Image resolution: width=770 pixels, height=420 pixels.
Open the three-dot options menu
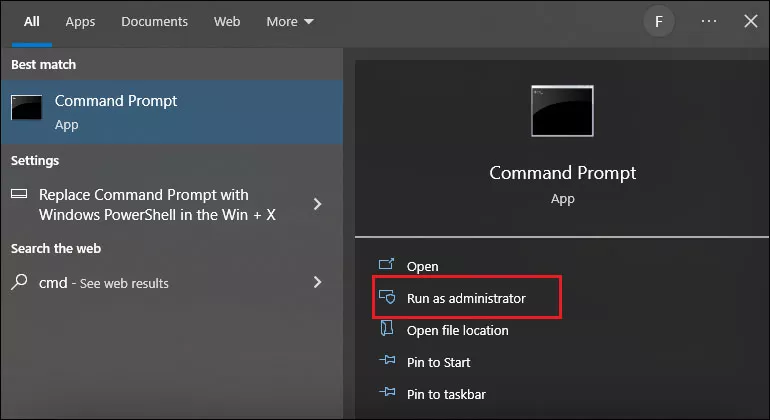point(709,21)
